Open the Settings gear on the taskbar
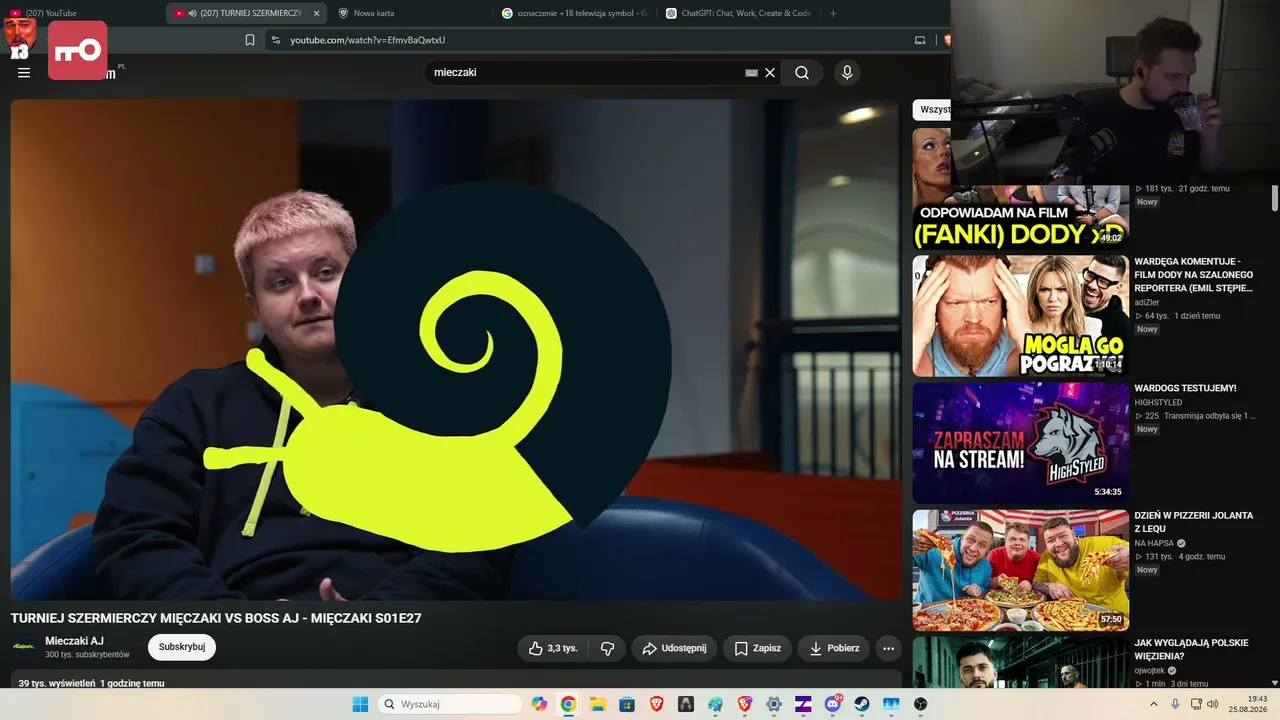This screenshot has height=720, width=1280. click(774, 704)
